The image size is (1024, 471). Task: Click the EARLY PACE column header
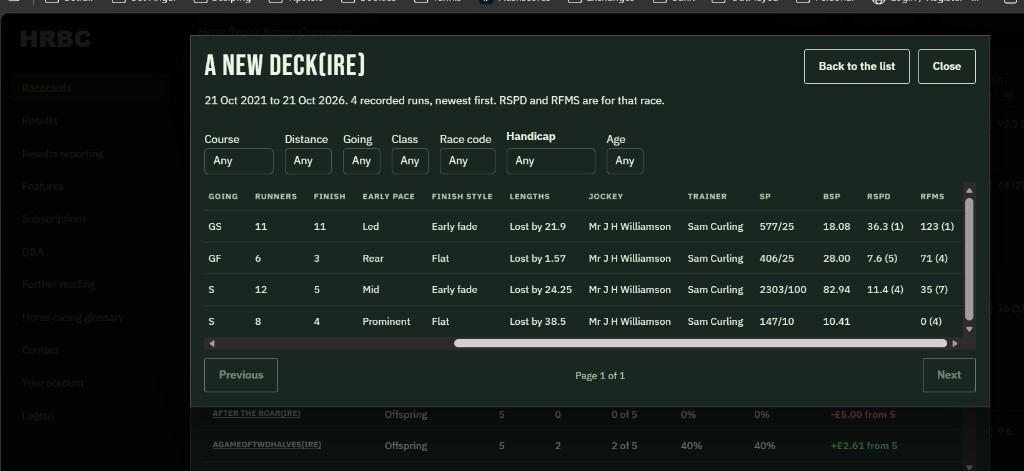(389, 196)
